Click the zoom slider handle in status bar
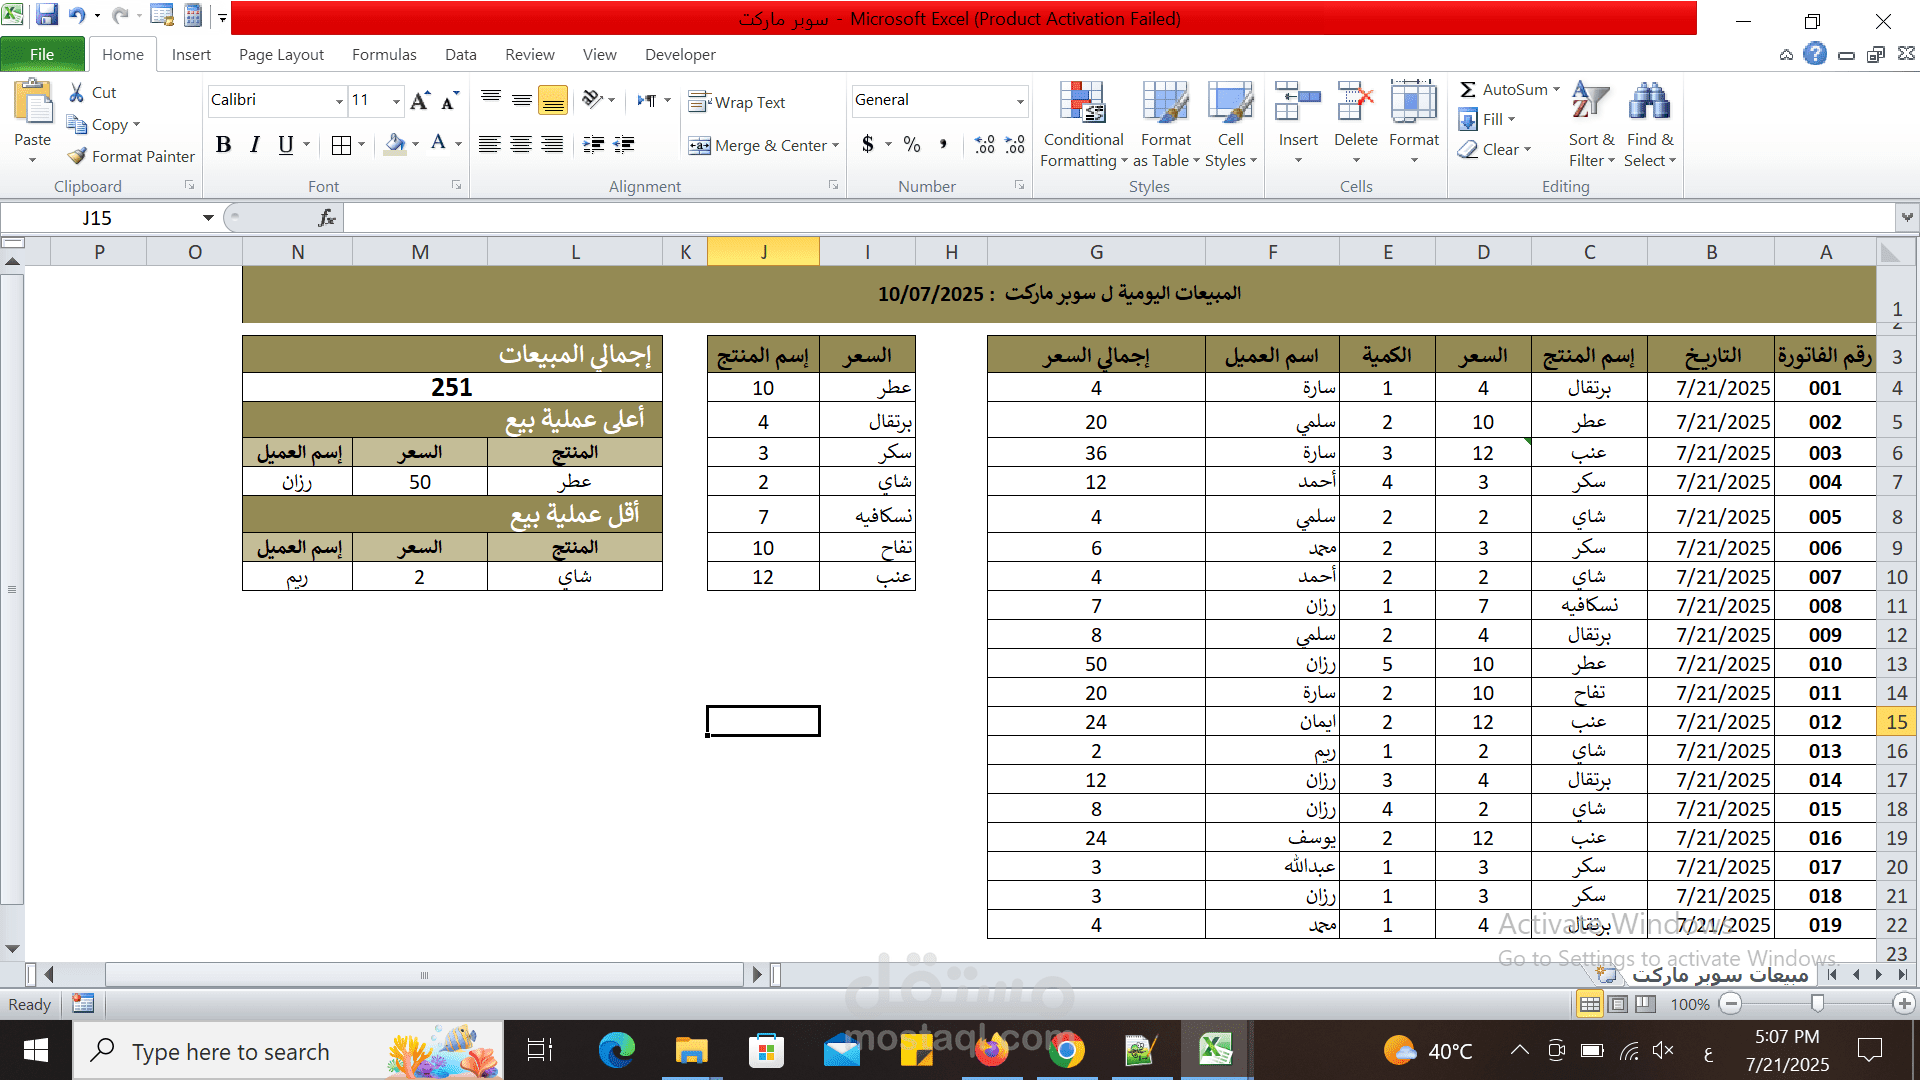The width and height of the screenshot is (1920, 1080). click(1817, 1003)
